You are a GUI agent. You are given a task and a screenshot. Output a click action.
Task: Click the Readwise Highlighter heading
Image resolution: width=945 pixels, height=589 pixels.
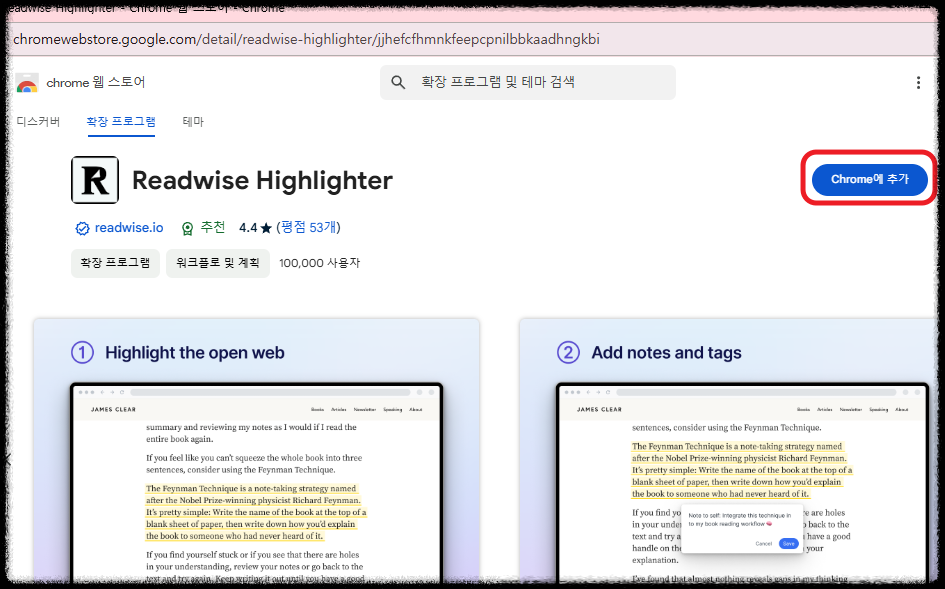pyautogui.click(x=262, y=180)
